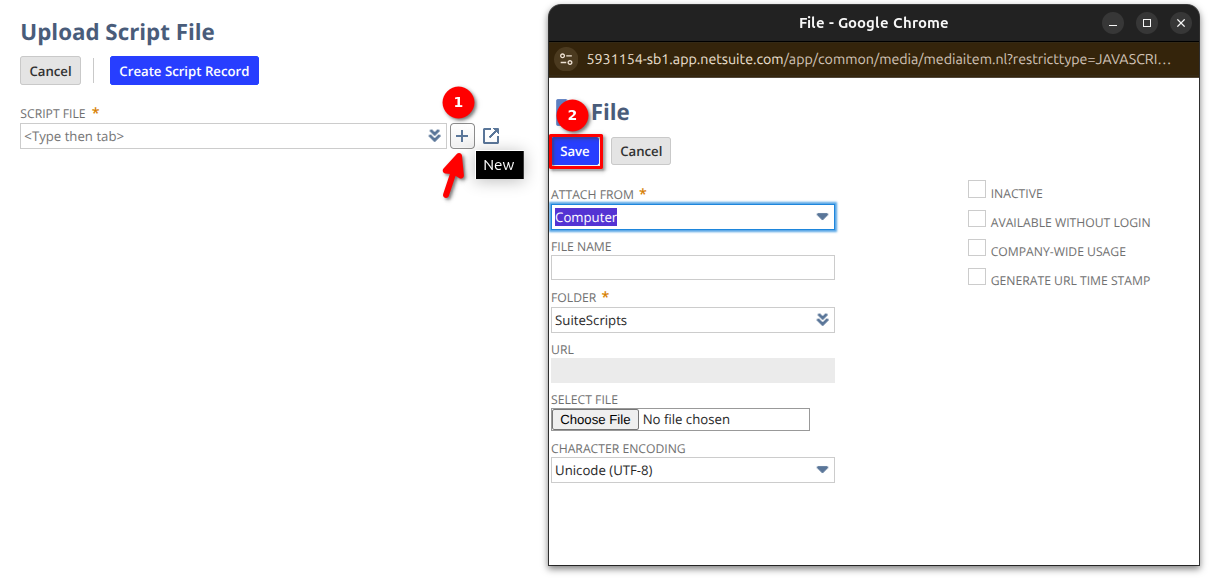Click 'No file chosen' text
The height and width of the screenshot is (581, 1214).
[x=686, y=419]
